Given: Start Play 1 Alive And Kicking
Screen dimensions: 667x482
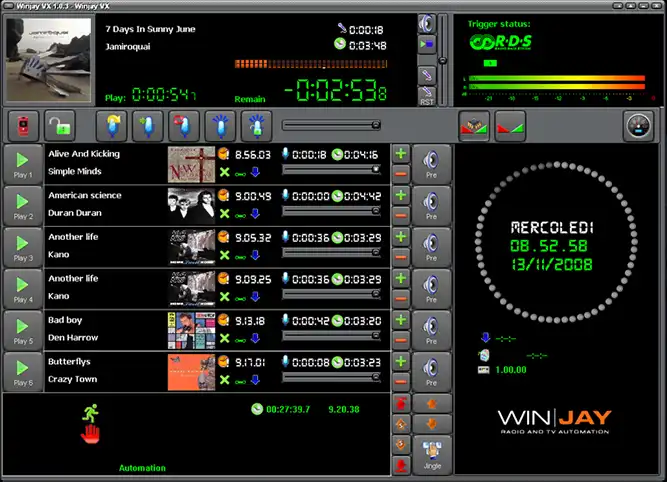Looking at the screenshot, I should [23, 165].
